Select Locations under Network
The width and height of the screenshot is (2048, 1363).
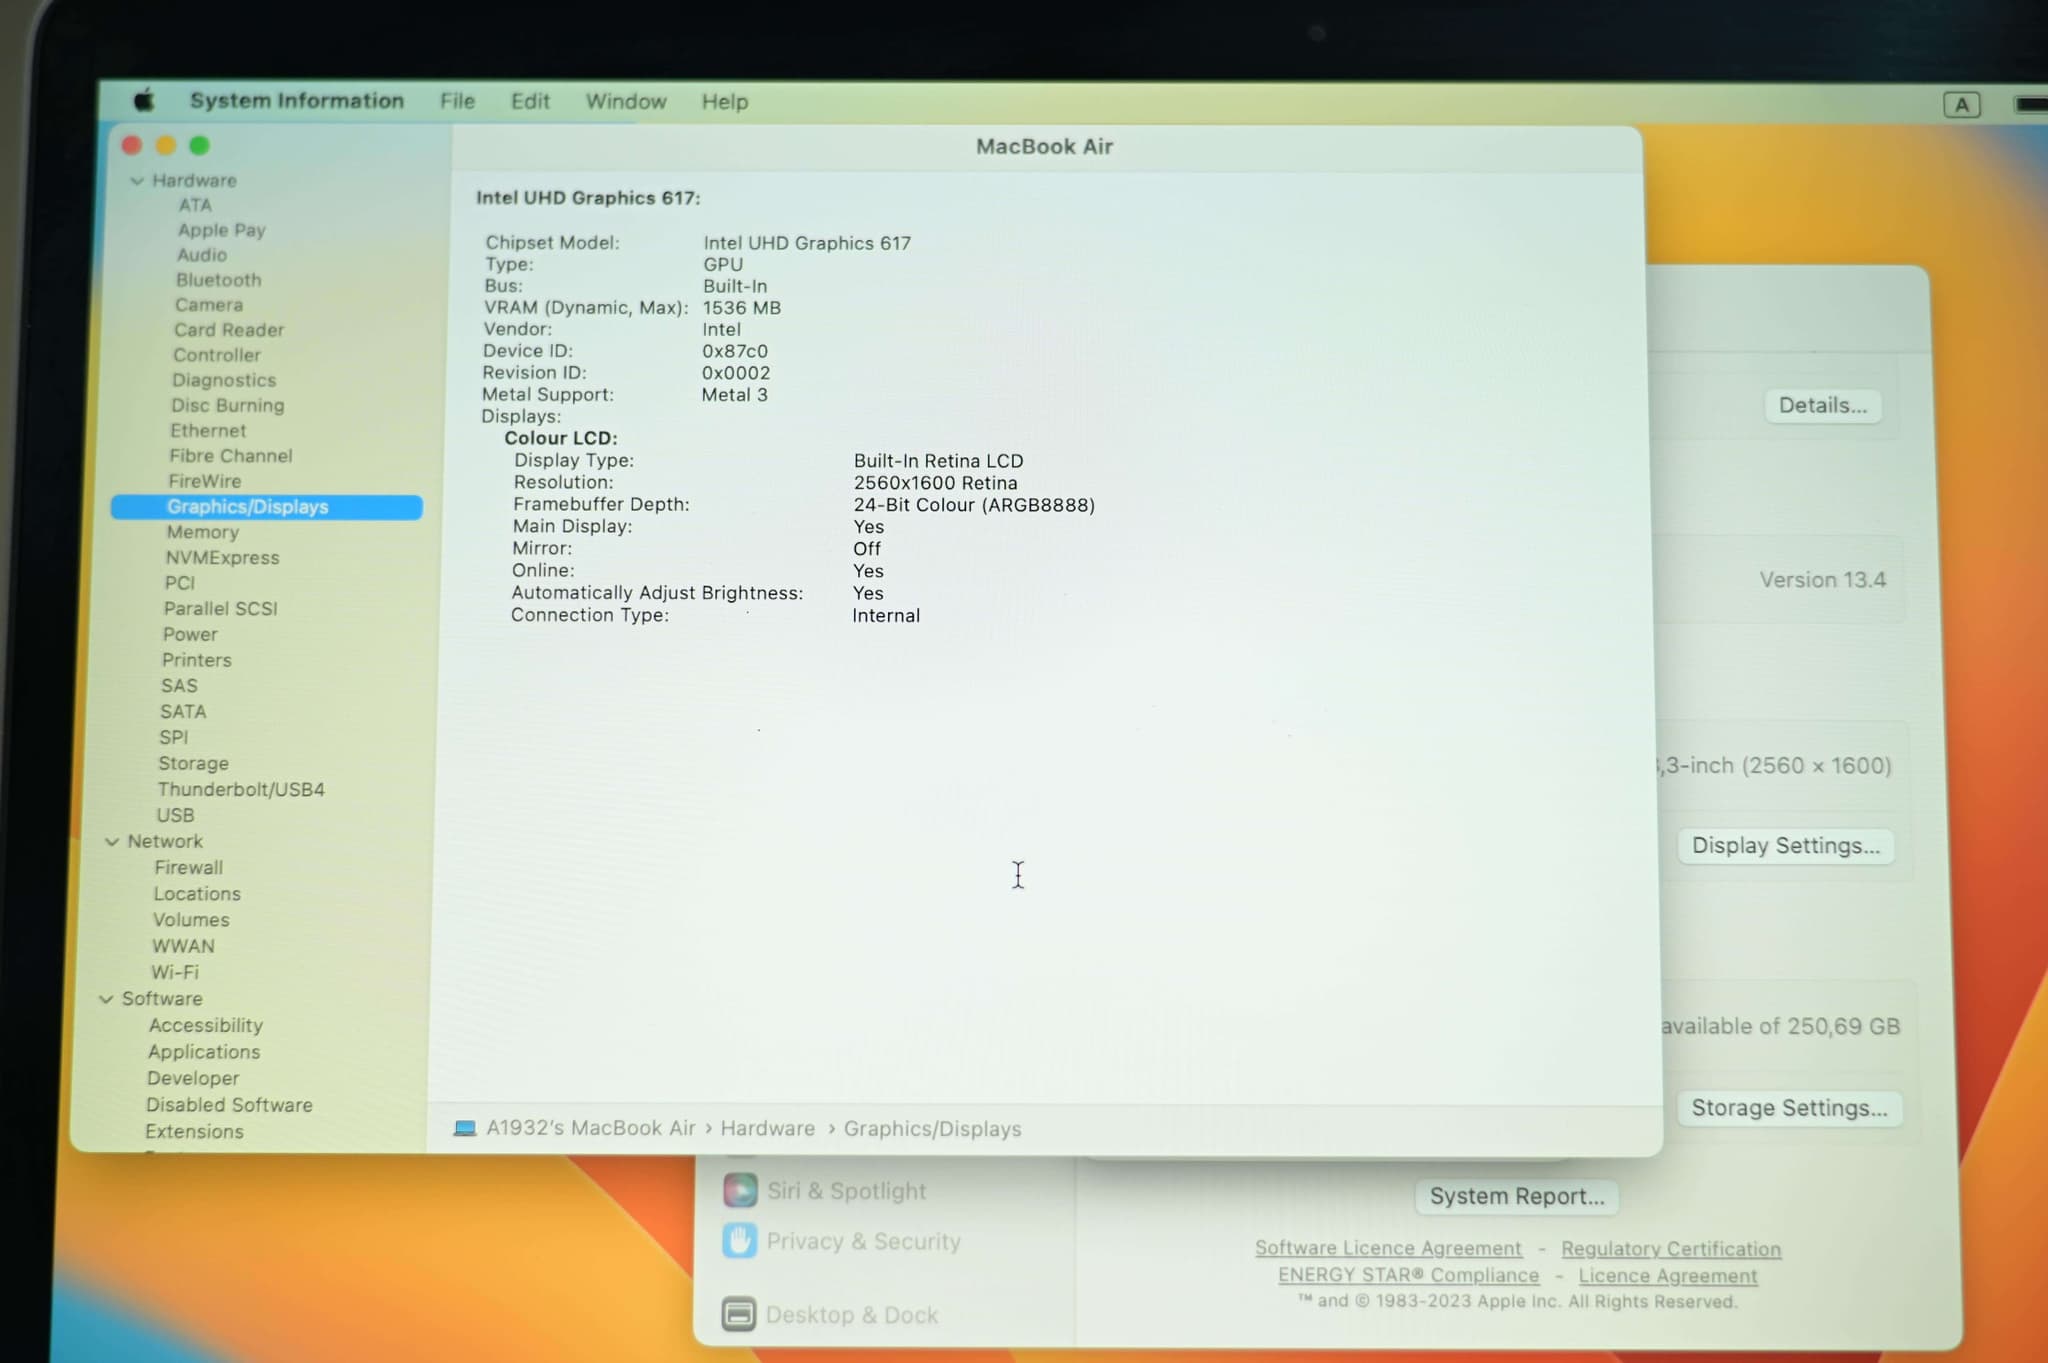(x=196, y=894)
